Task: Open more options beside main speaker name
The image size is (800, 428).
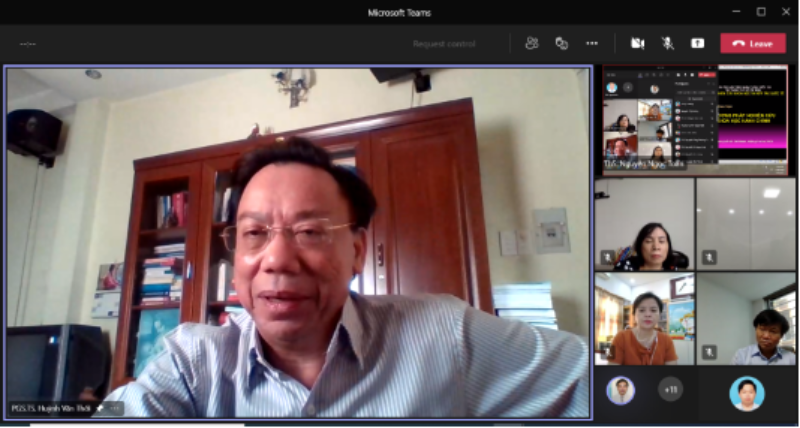Action: tap(115, 408)
